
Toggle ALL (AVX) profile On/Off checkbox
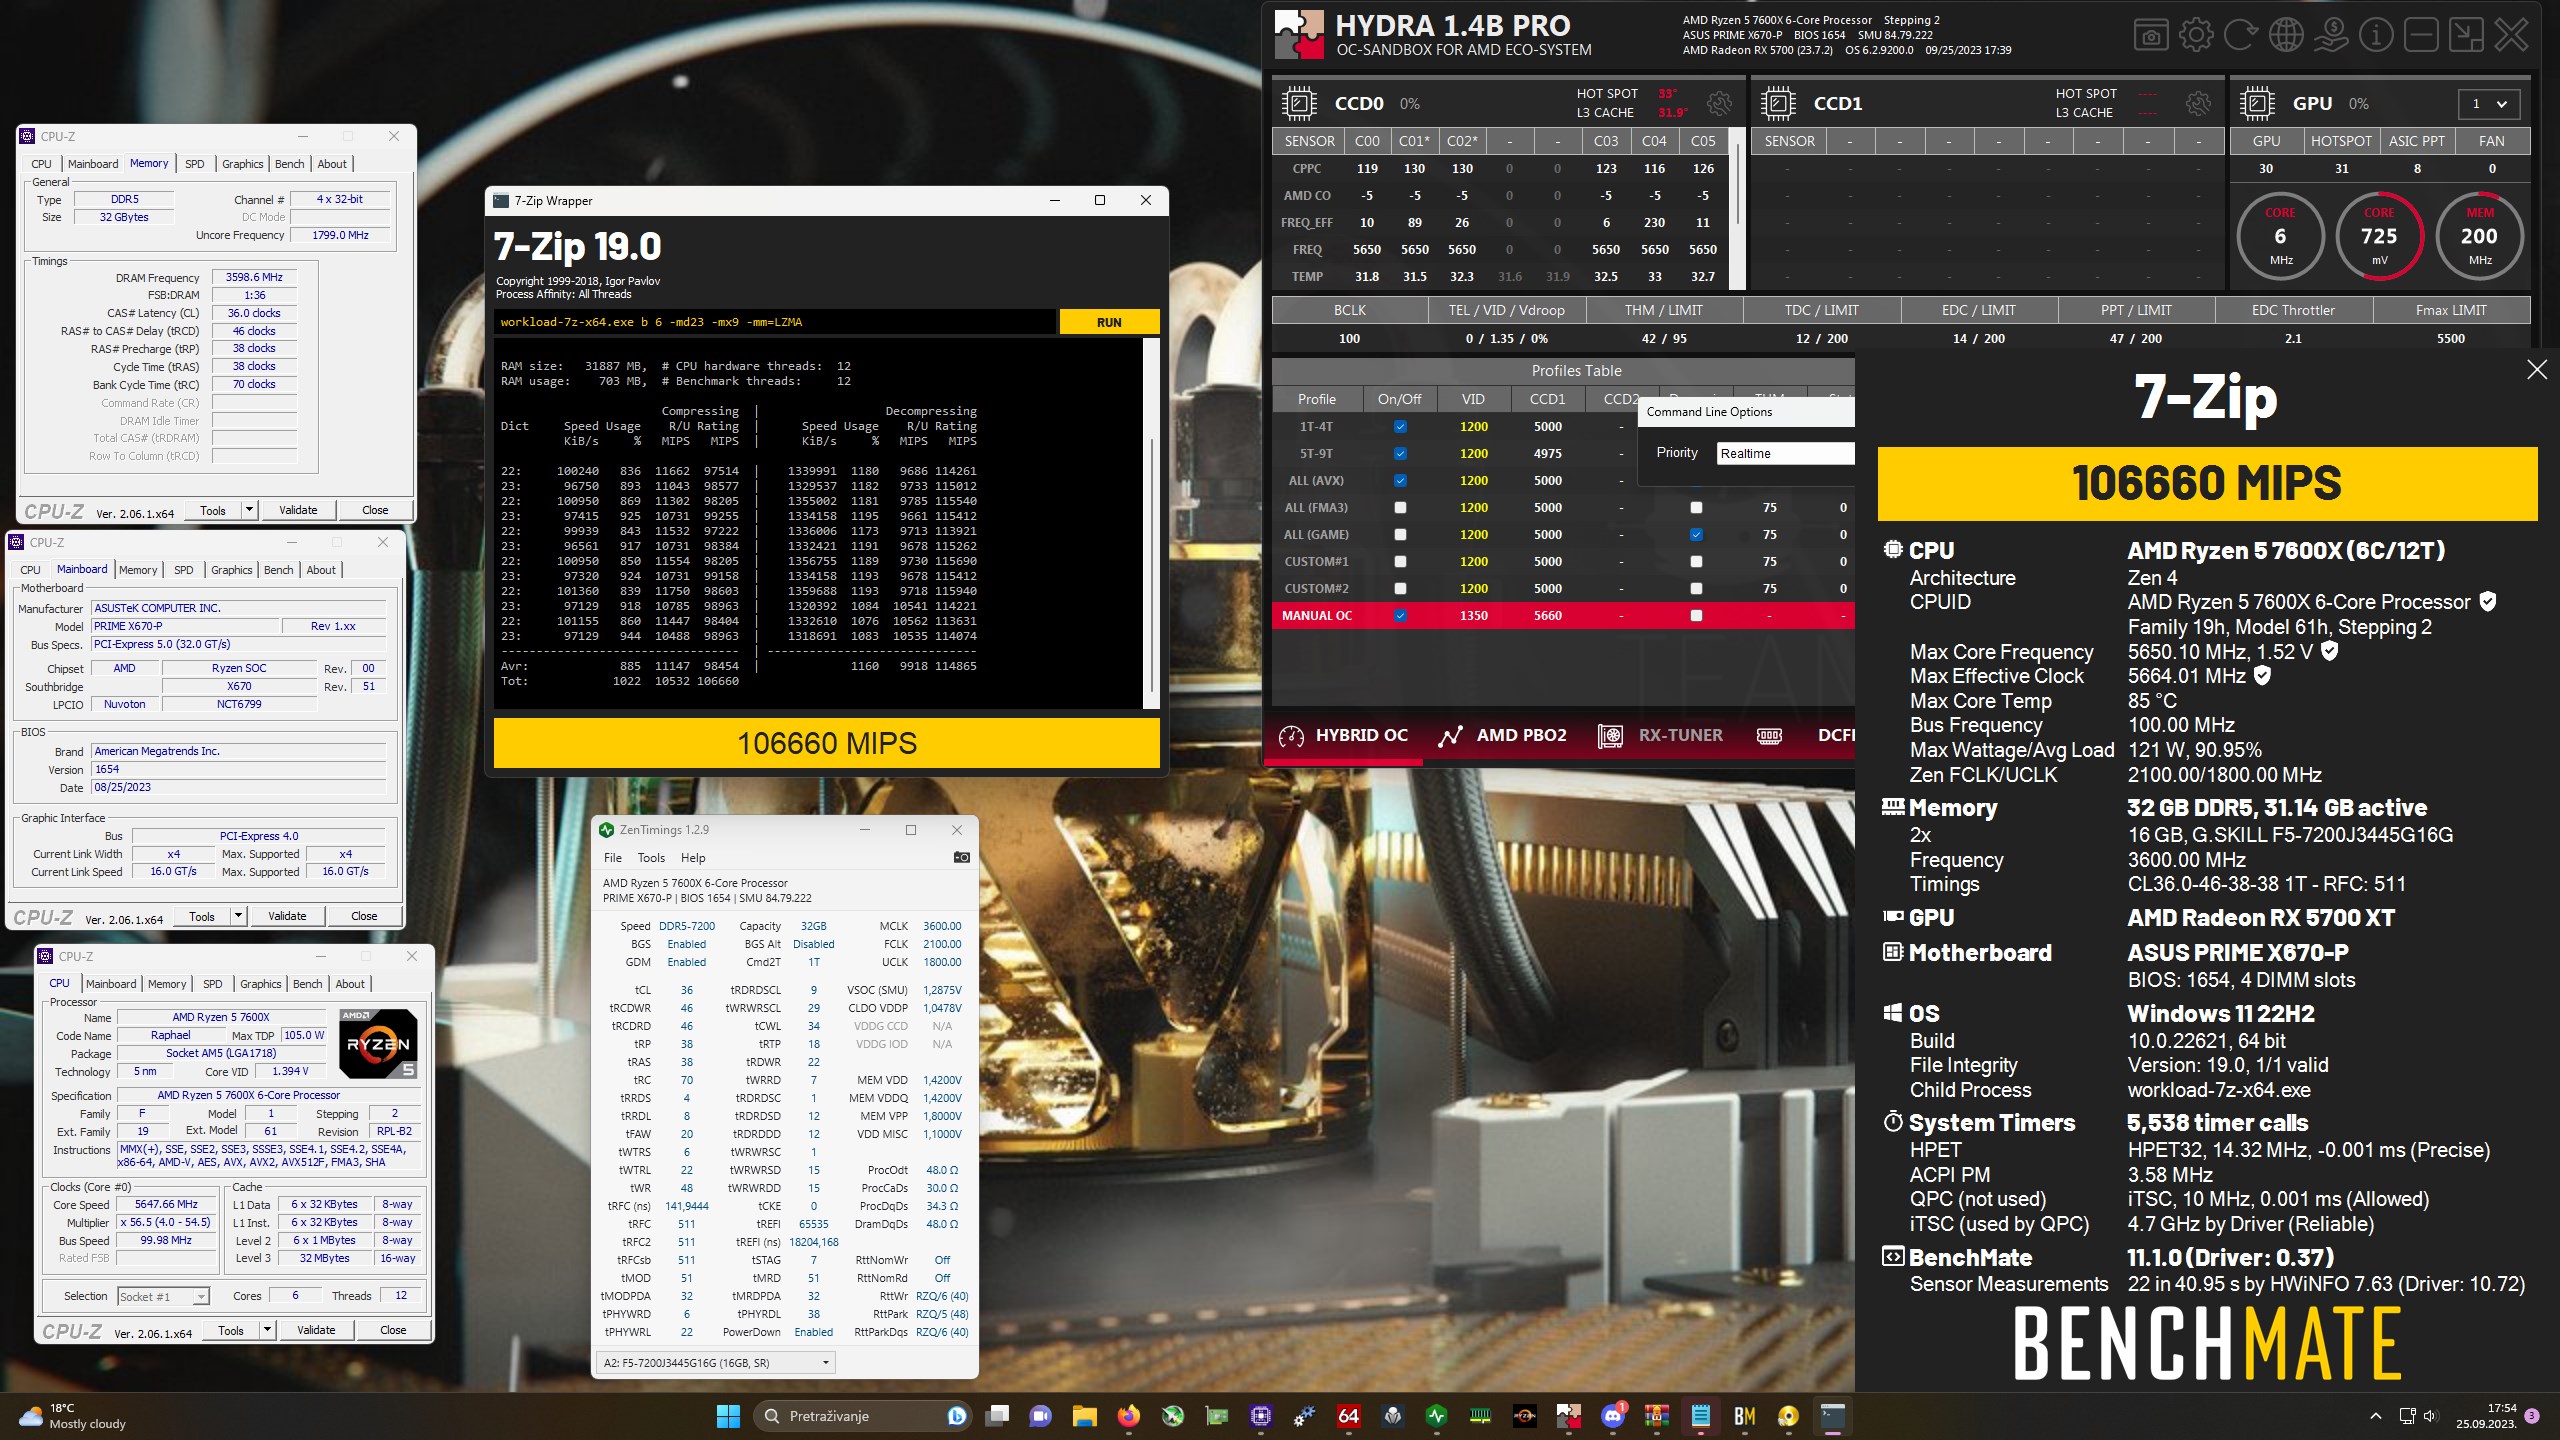pyautogui.click(x=1400, y=481)
